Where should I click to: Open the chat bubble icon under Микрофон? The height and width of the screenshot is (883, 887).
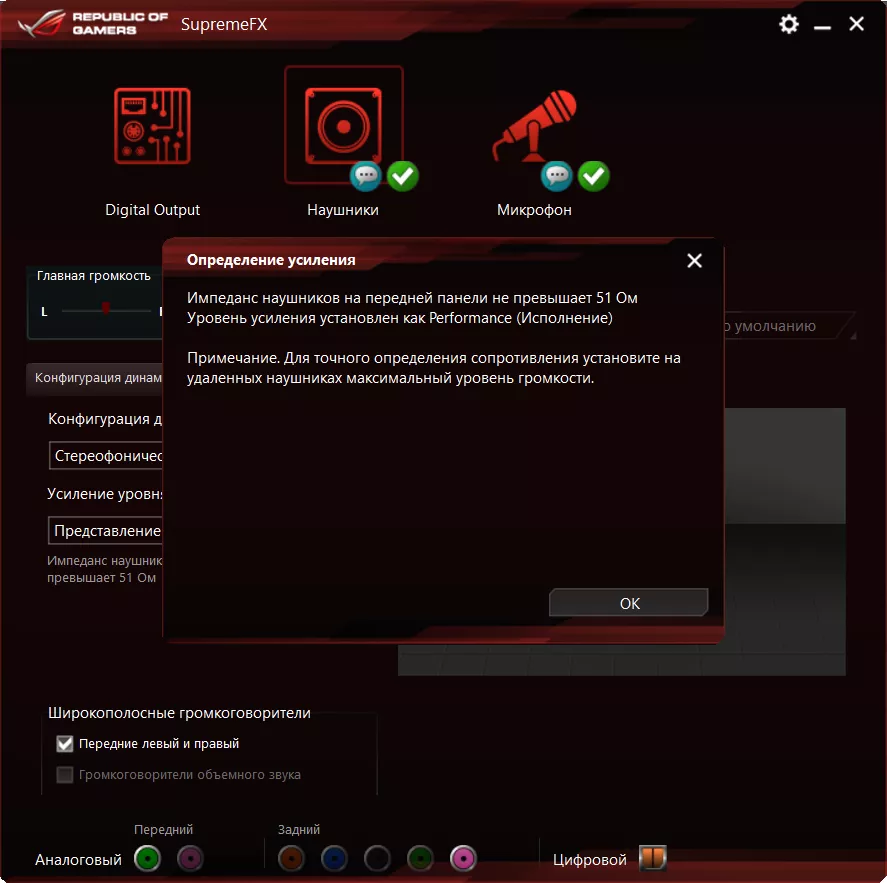point(556,177)
